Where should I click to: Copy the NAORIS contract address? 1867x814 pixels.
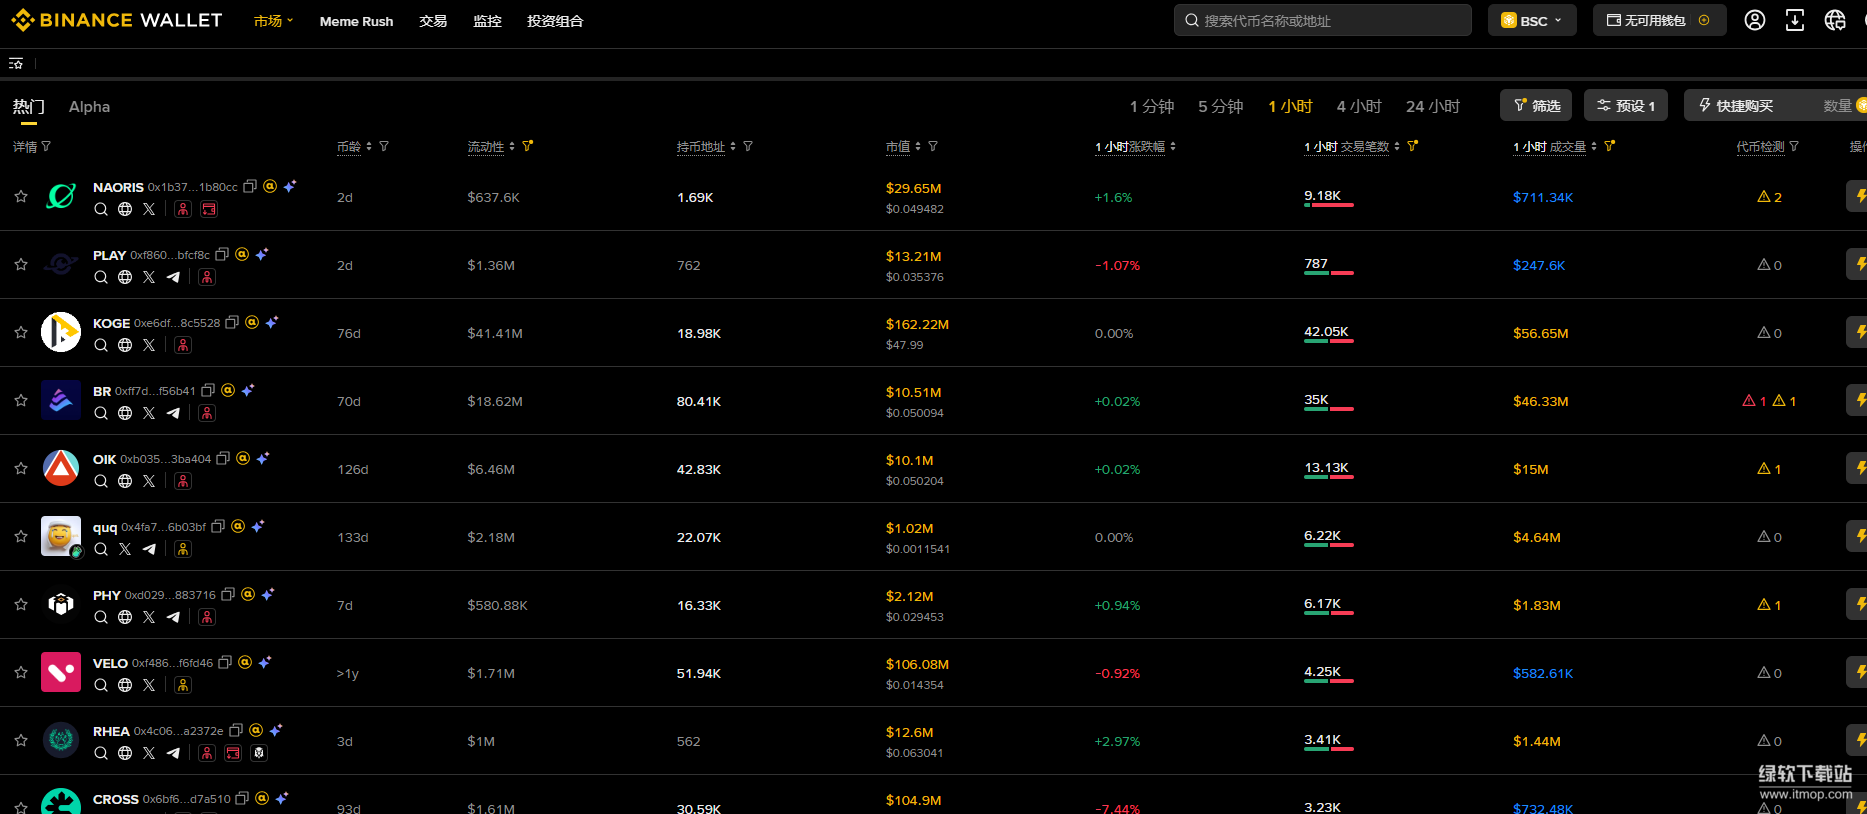pyautogui.click(x=250, y=186)
